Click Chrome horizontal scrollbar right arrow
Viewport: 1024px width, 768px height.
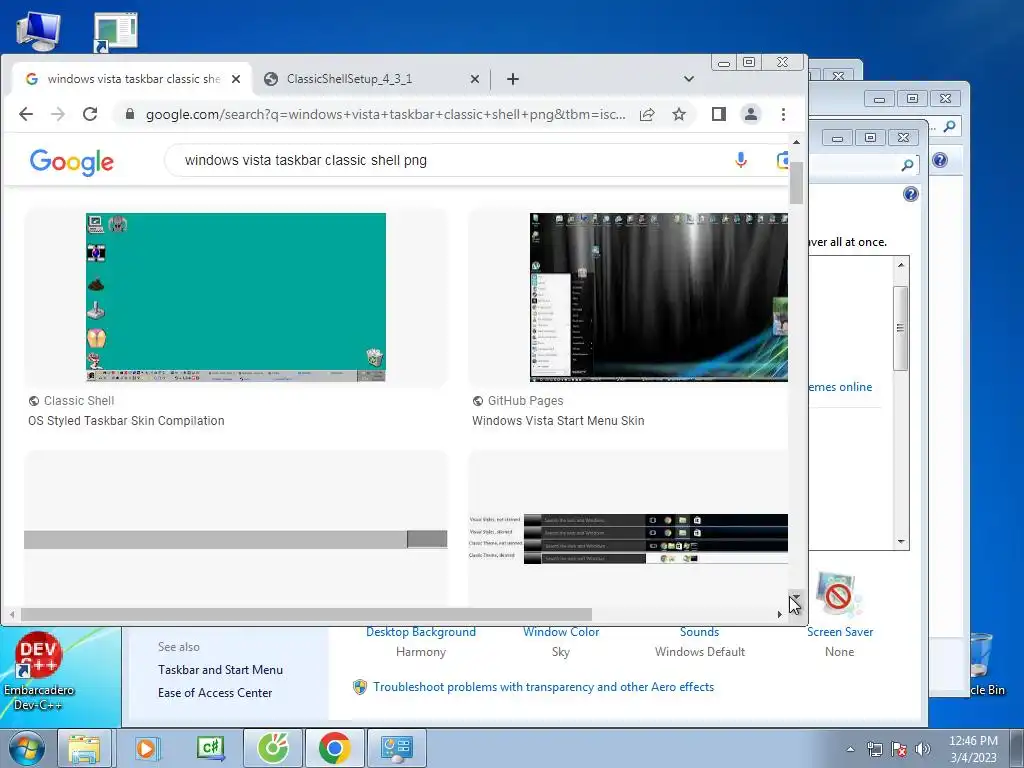click(779, 615)
